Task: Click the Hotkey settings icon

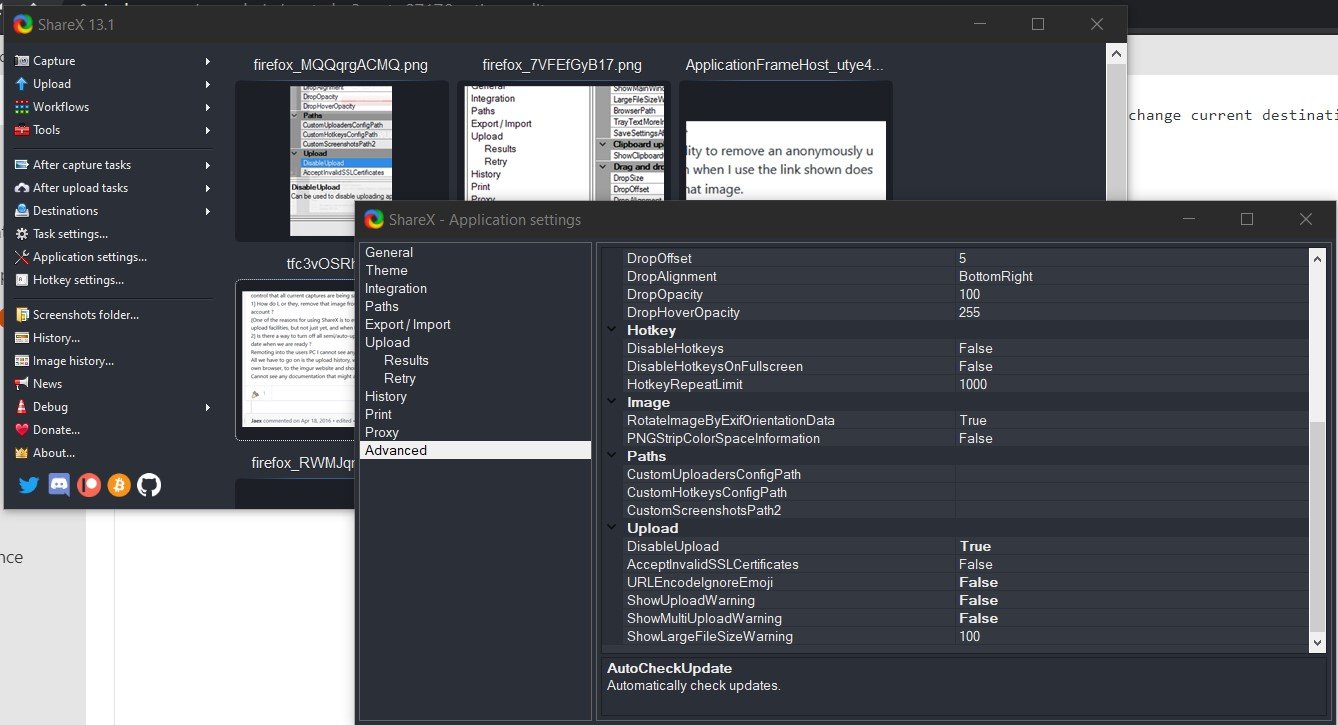Action: (22, 280)
